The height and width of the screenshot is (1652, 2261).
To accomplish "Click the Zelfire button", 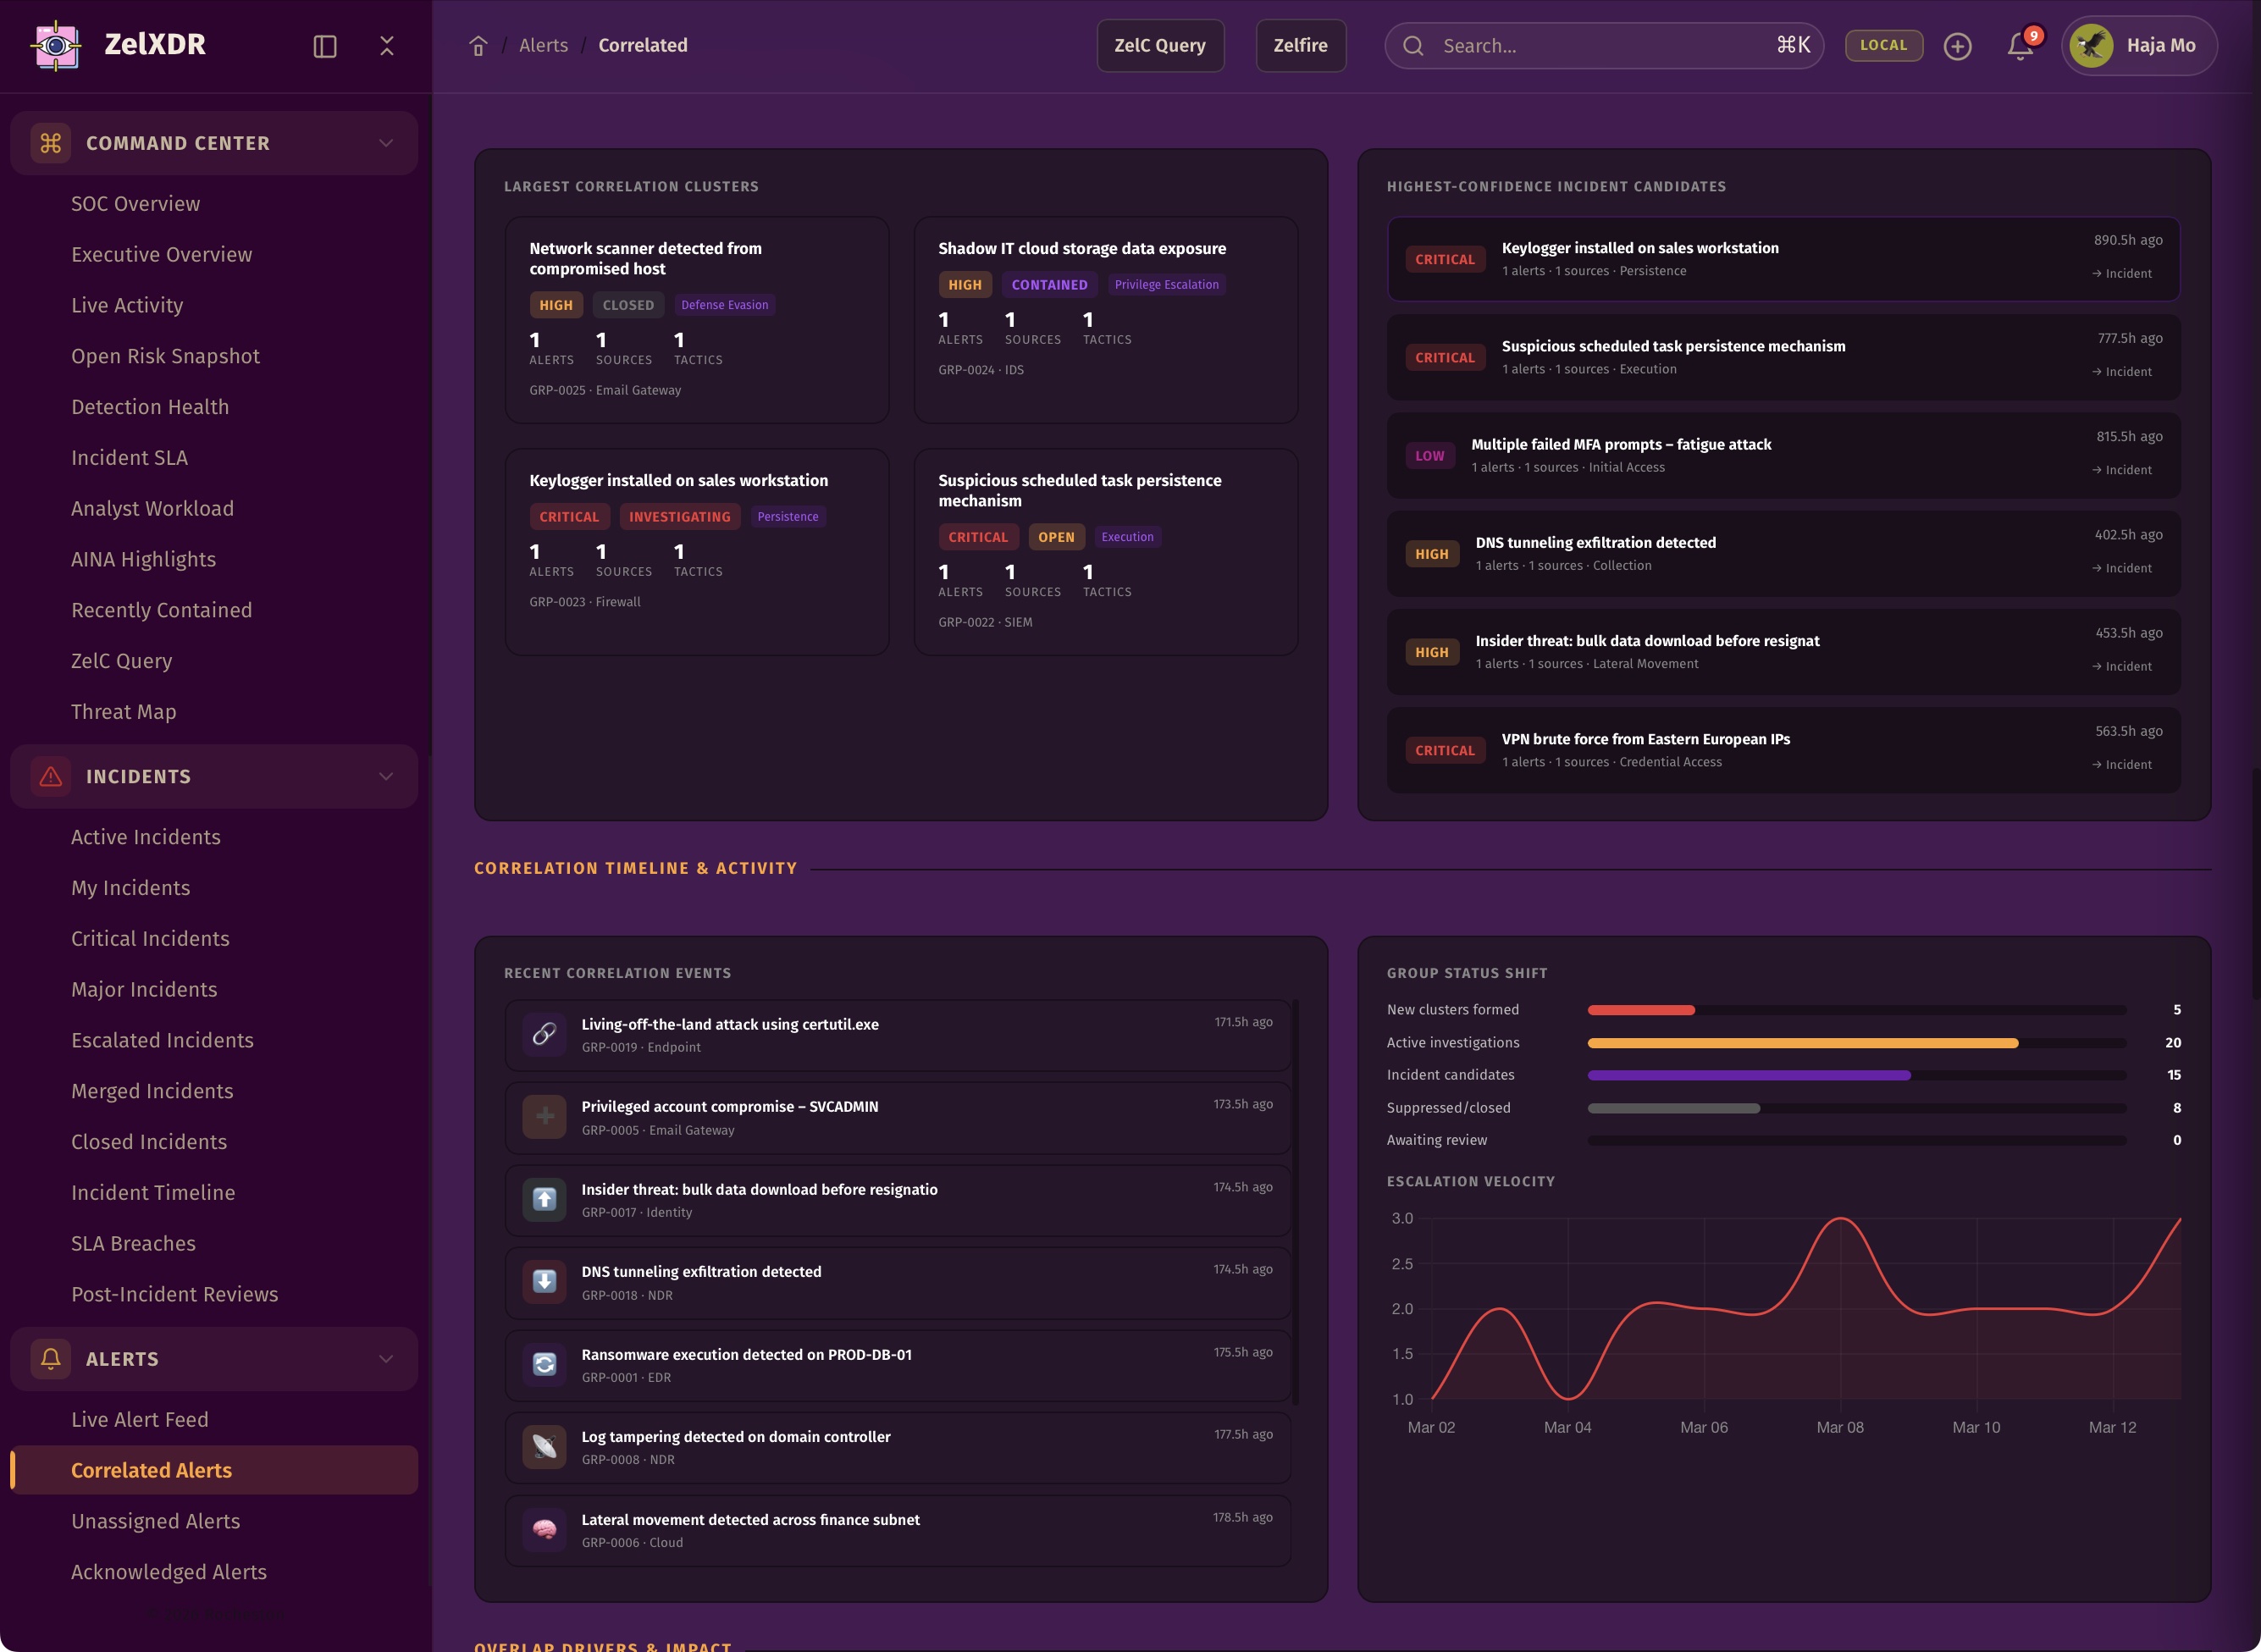I will (x=1300, y=45).
